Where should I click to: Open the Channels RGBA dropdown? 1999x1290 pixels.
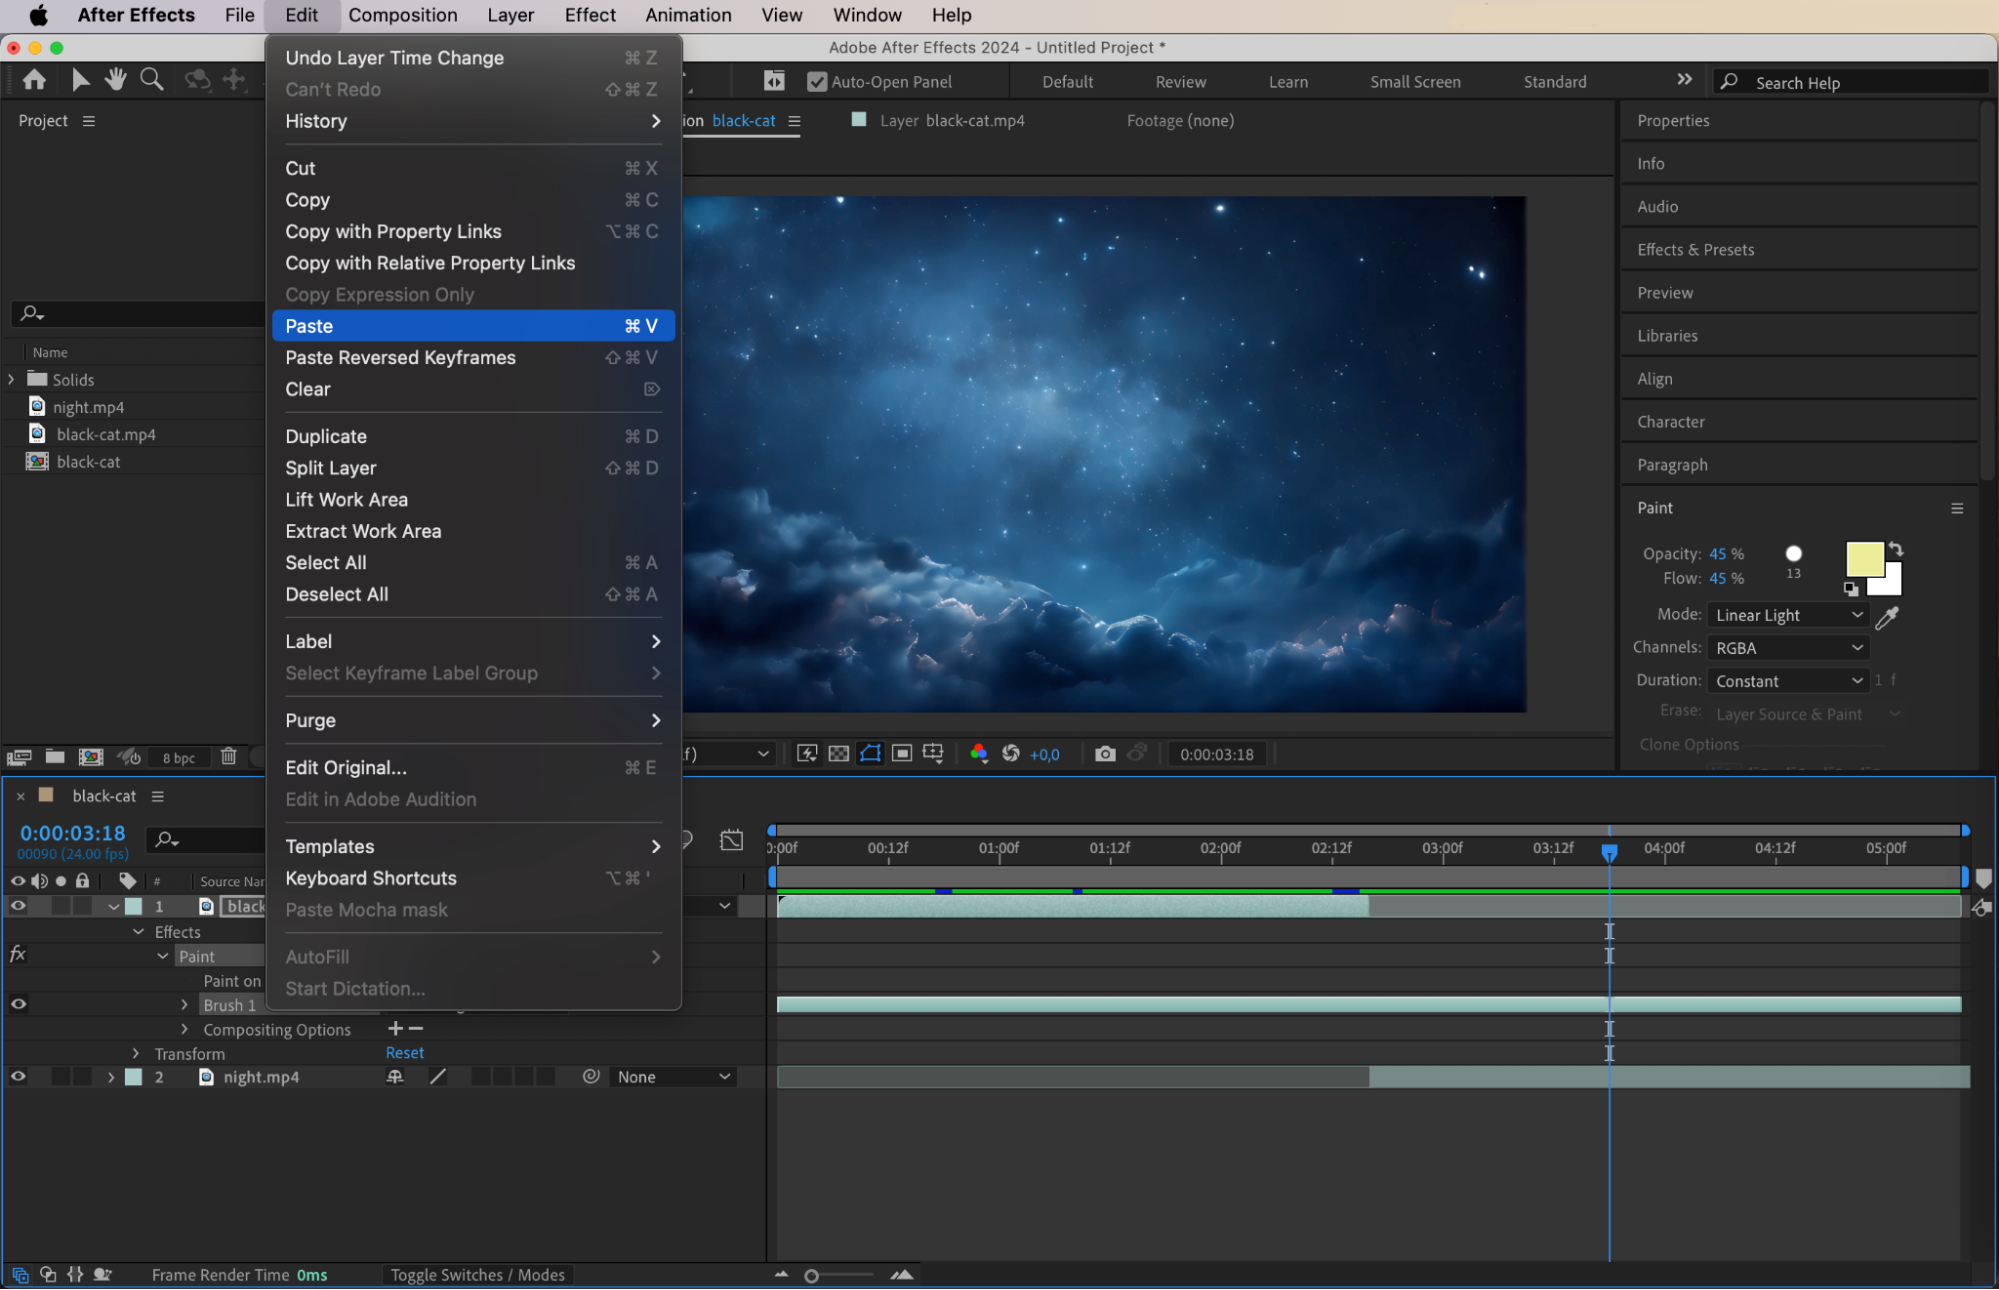click(x=1788, y=648)
